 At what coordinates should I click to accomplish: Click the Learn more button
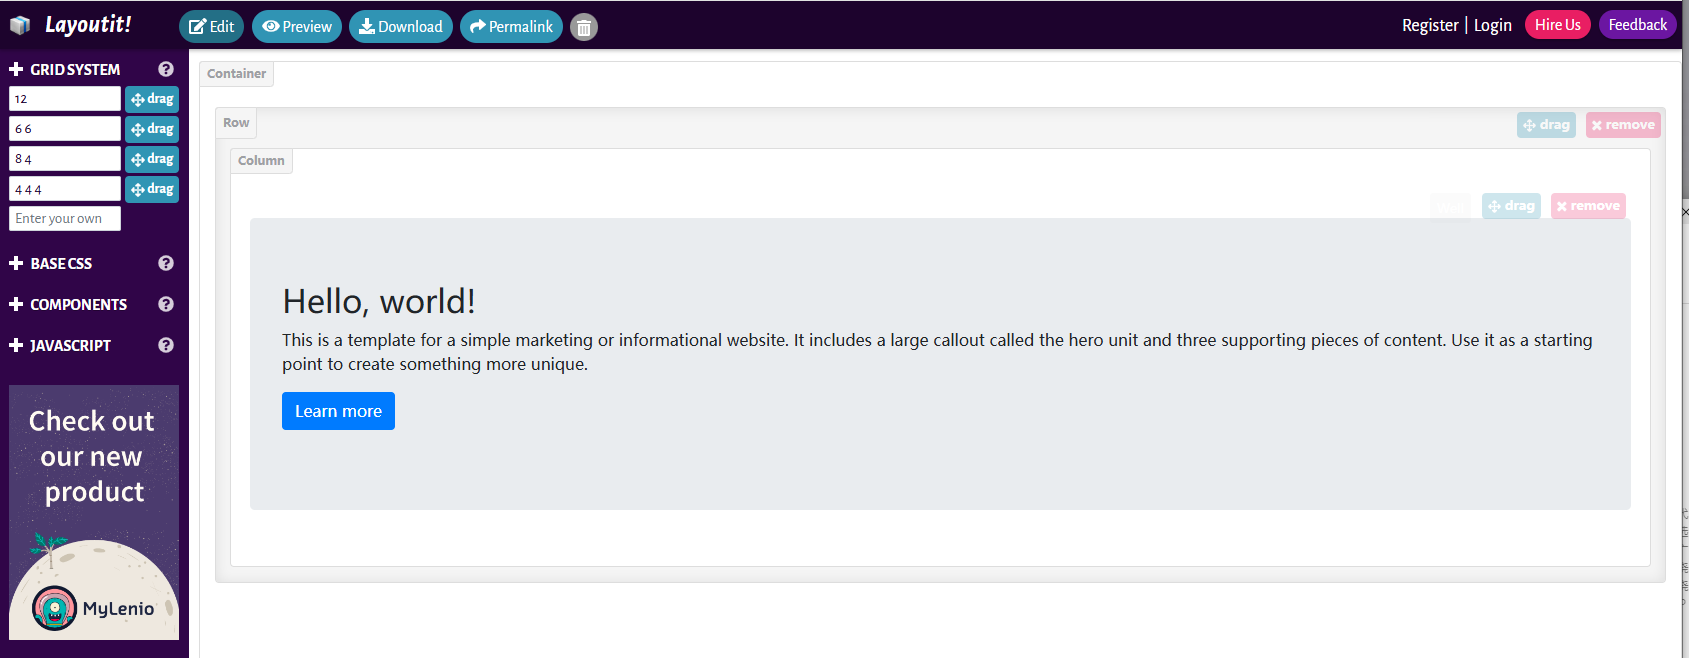click(x=338, y=411)
